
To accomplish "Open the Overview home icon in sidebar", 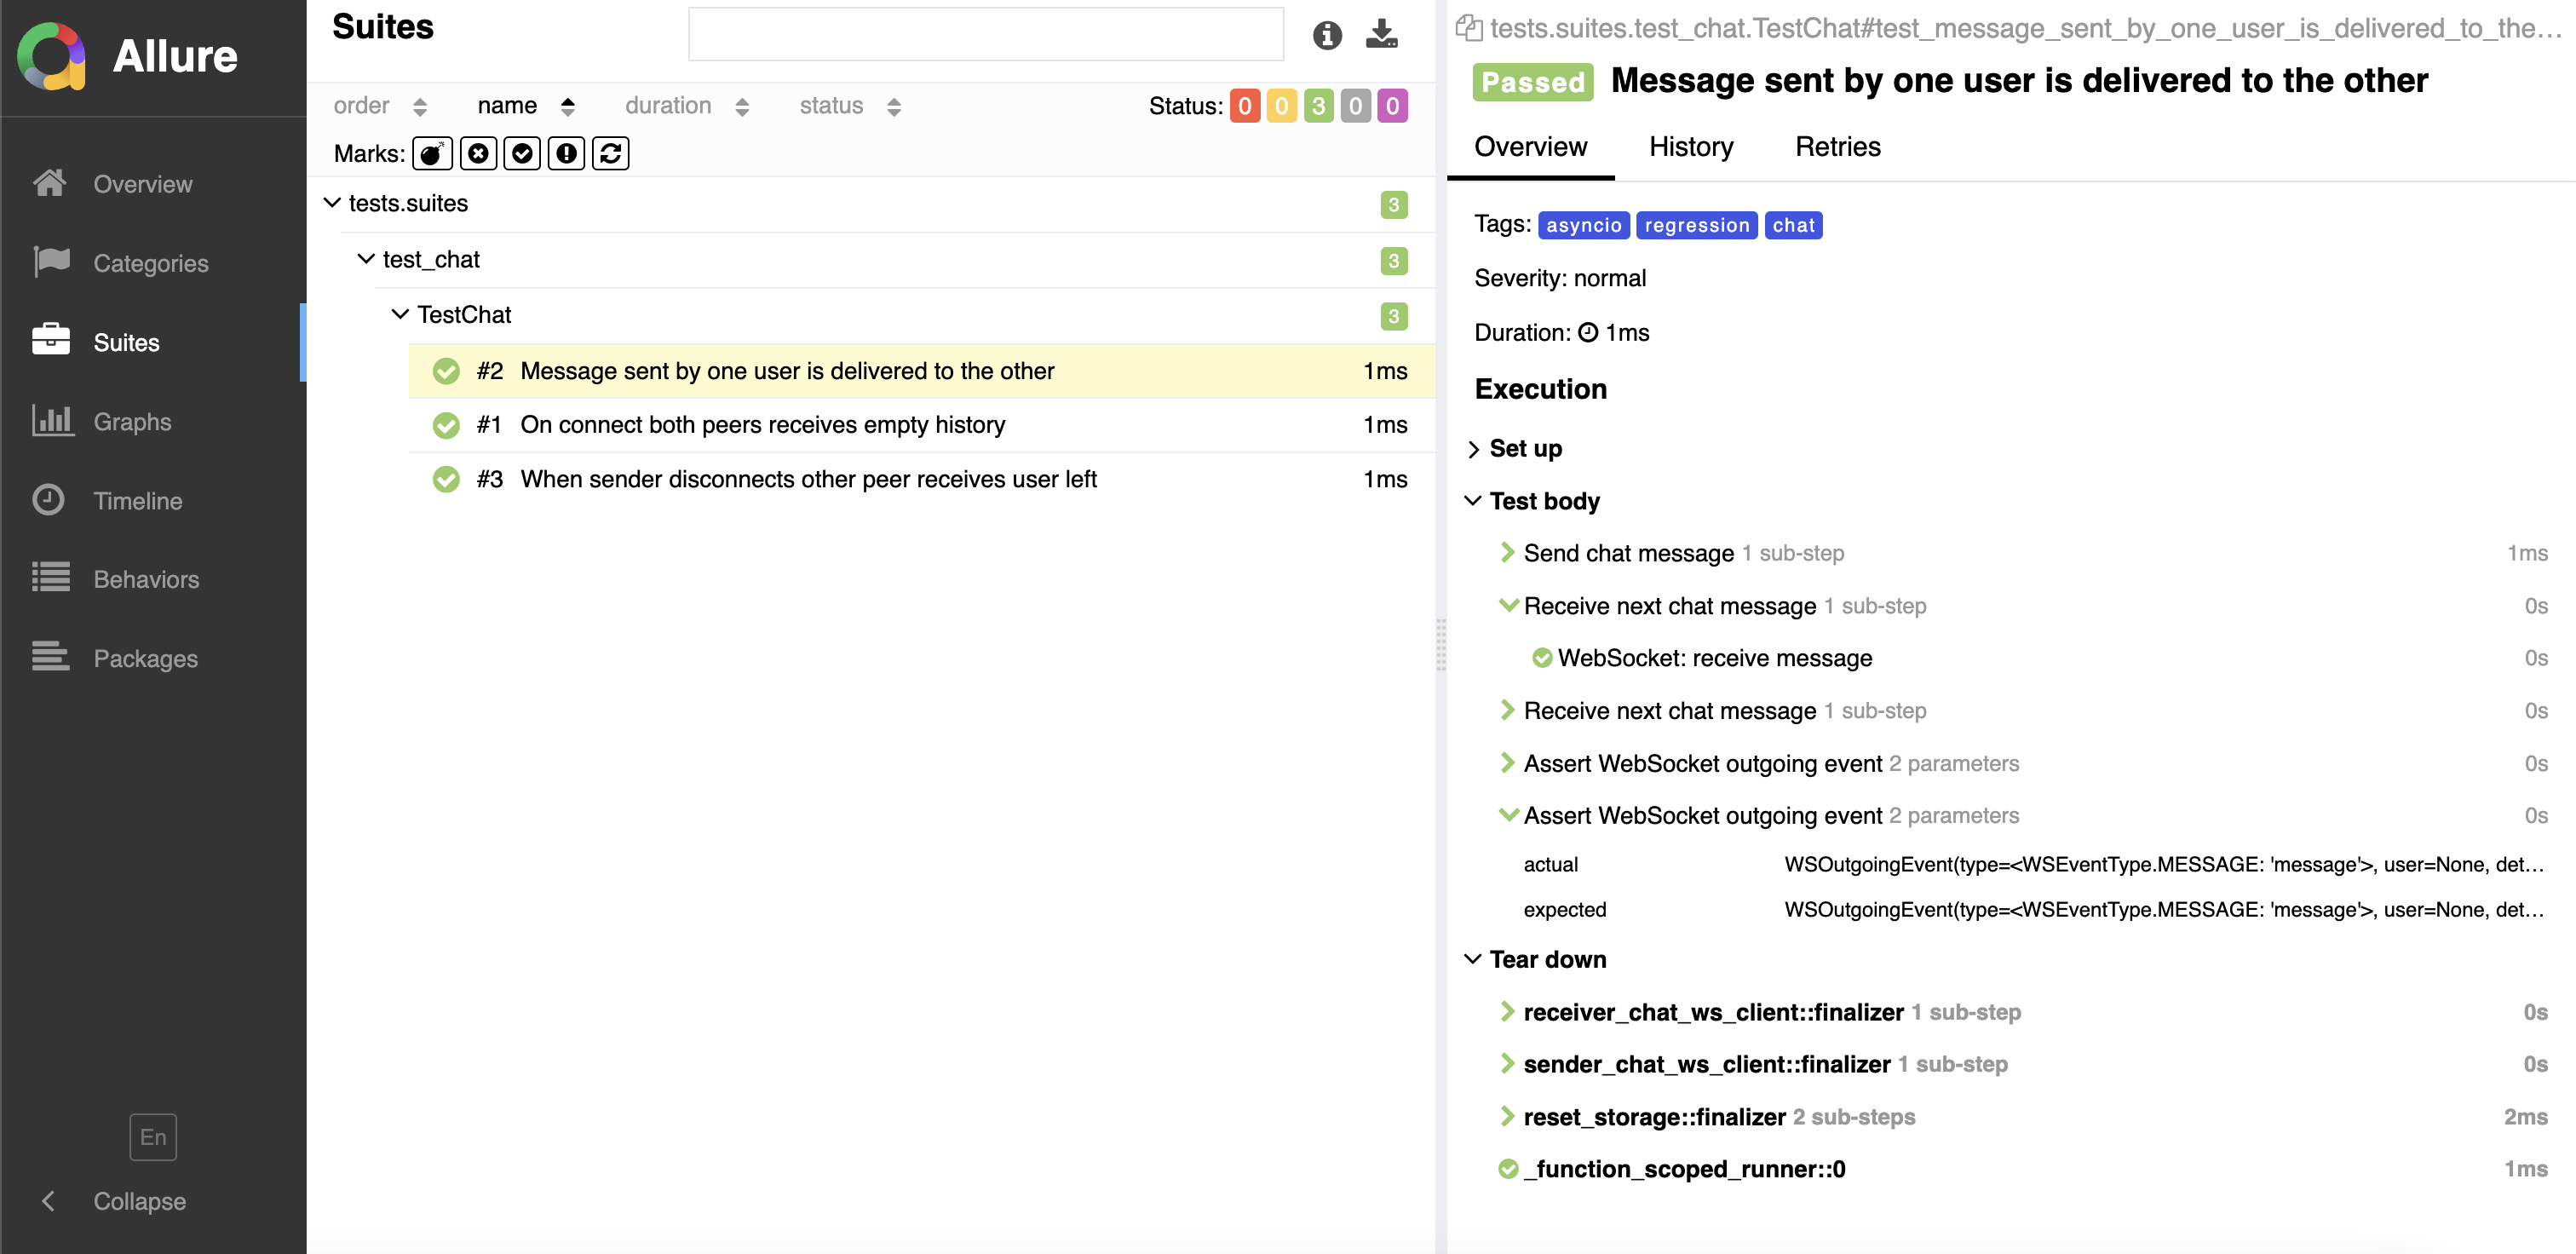I will (49, 183).
